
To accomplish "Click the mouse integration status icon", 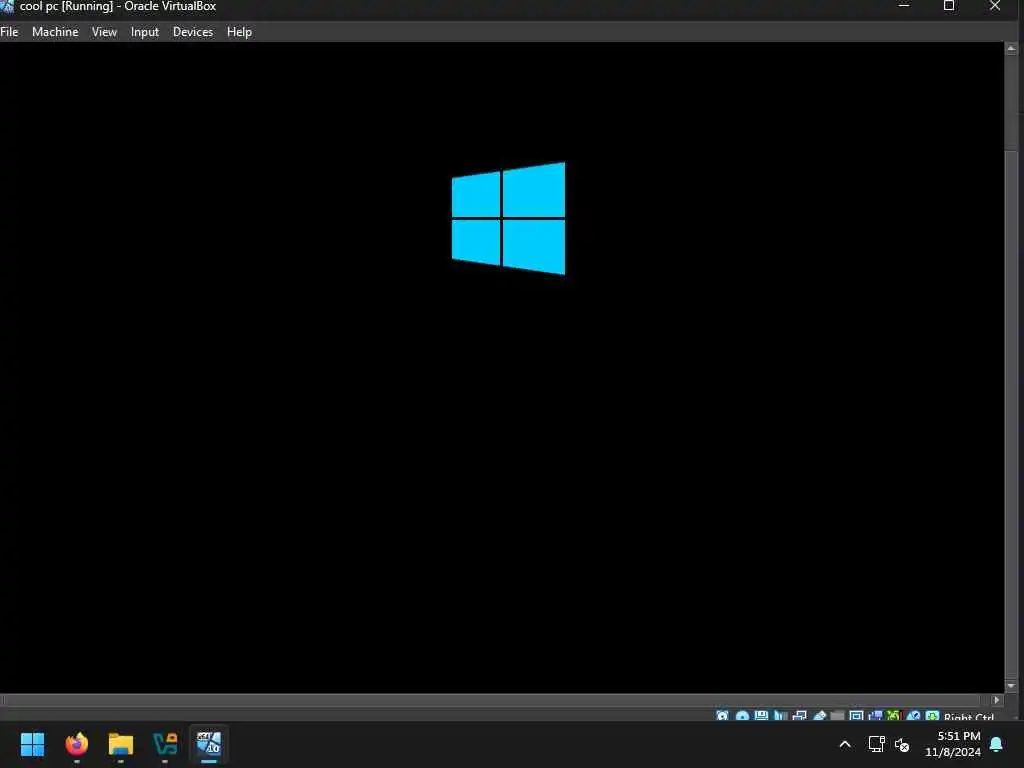I will [x=914, y=716].
